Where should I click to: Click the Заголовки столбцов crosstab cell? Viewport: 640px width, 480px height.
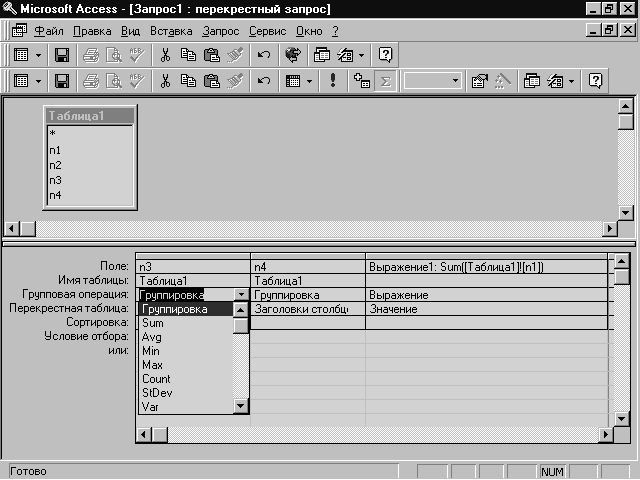tap(307, 309)
